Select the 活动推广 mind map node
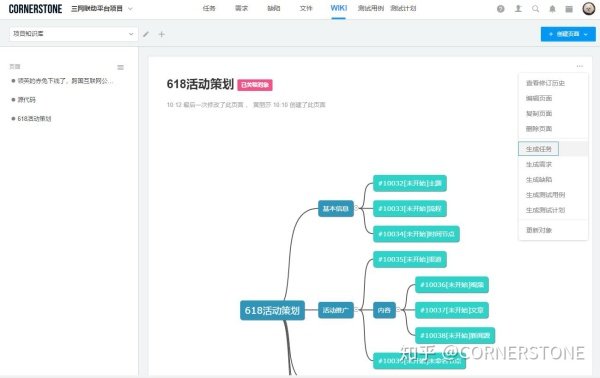Image resolution: width=600 pixels, height=378 pixels. [336, 310]
